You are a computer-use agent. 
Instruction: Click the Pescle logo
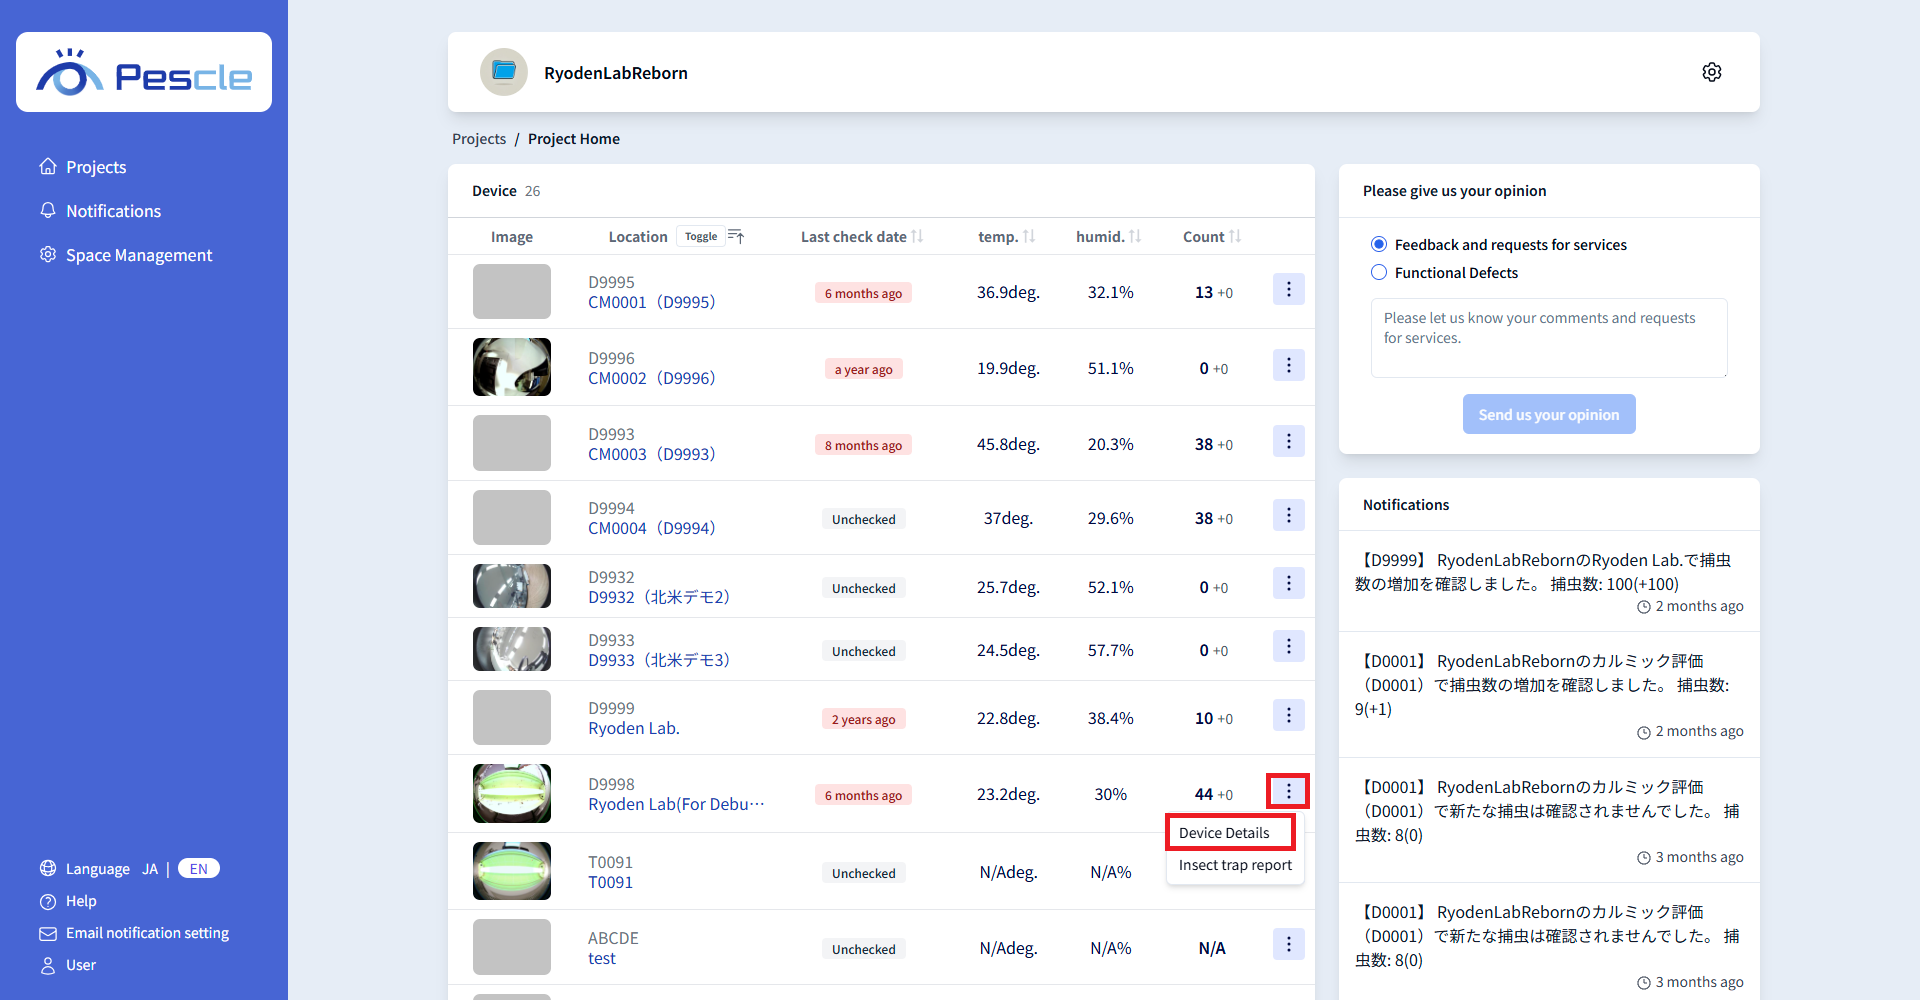(144, 73)
